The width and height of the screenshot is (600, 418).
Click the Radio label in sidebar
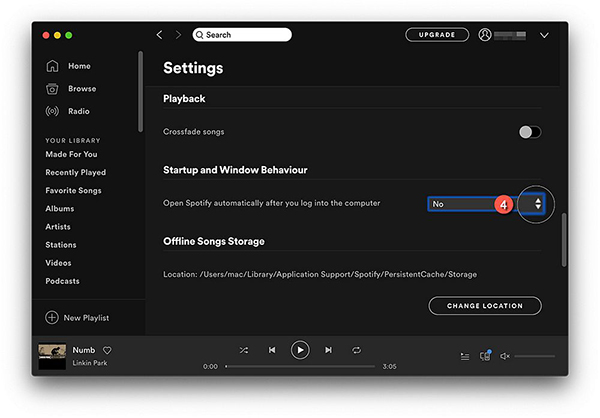[79, 111]
